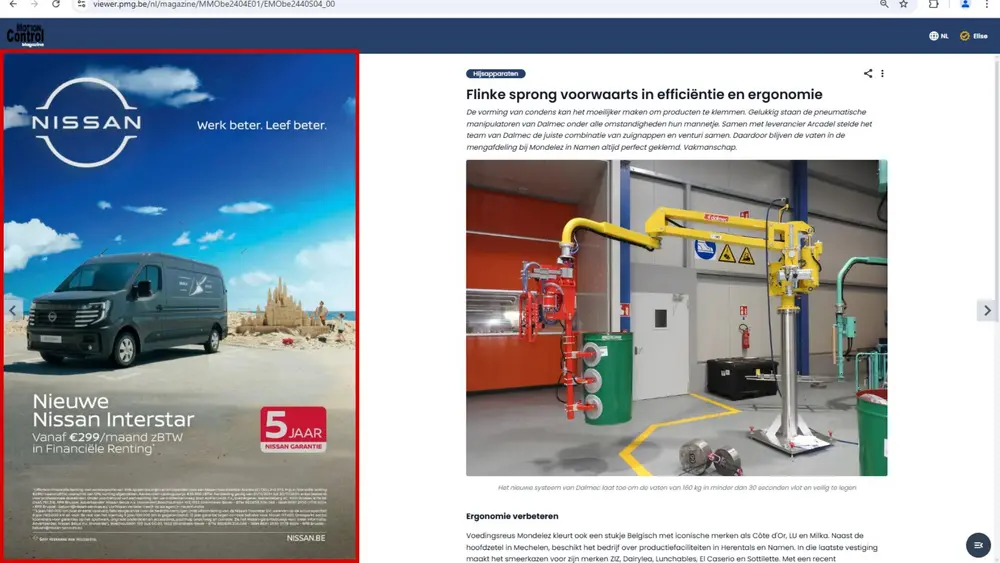Open the table of contents floating button
This screenshot has height=563, width=1000.
pyautogui.click(x=978, y=545)
